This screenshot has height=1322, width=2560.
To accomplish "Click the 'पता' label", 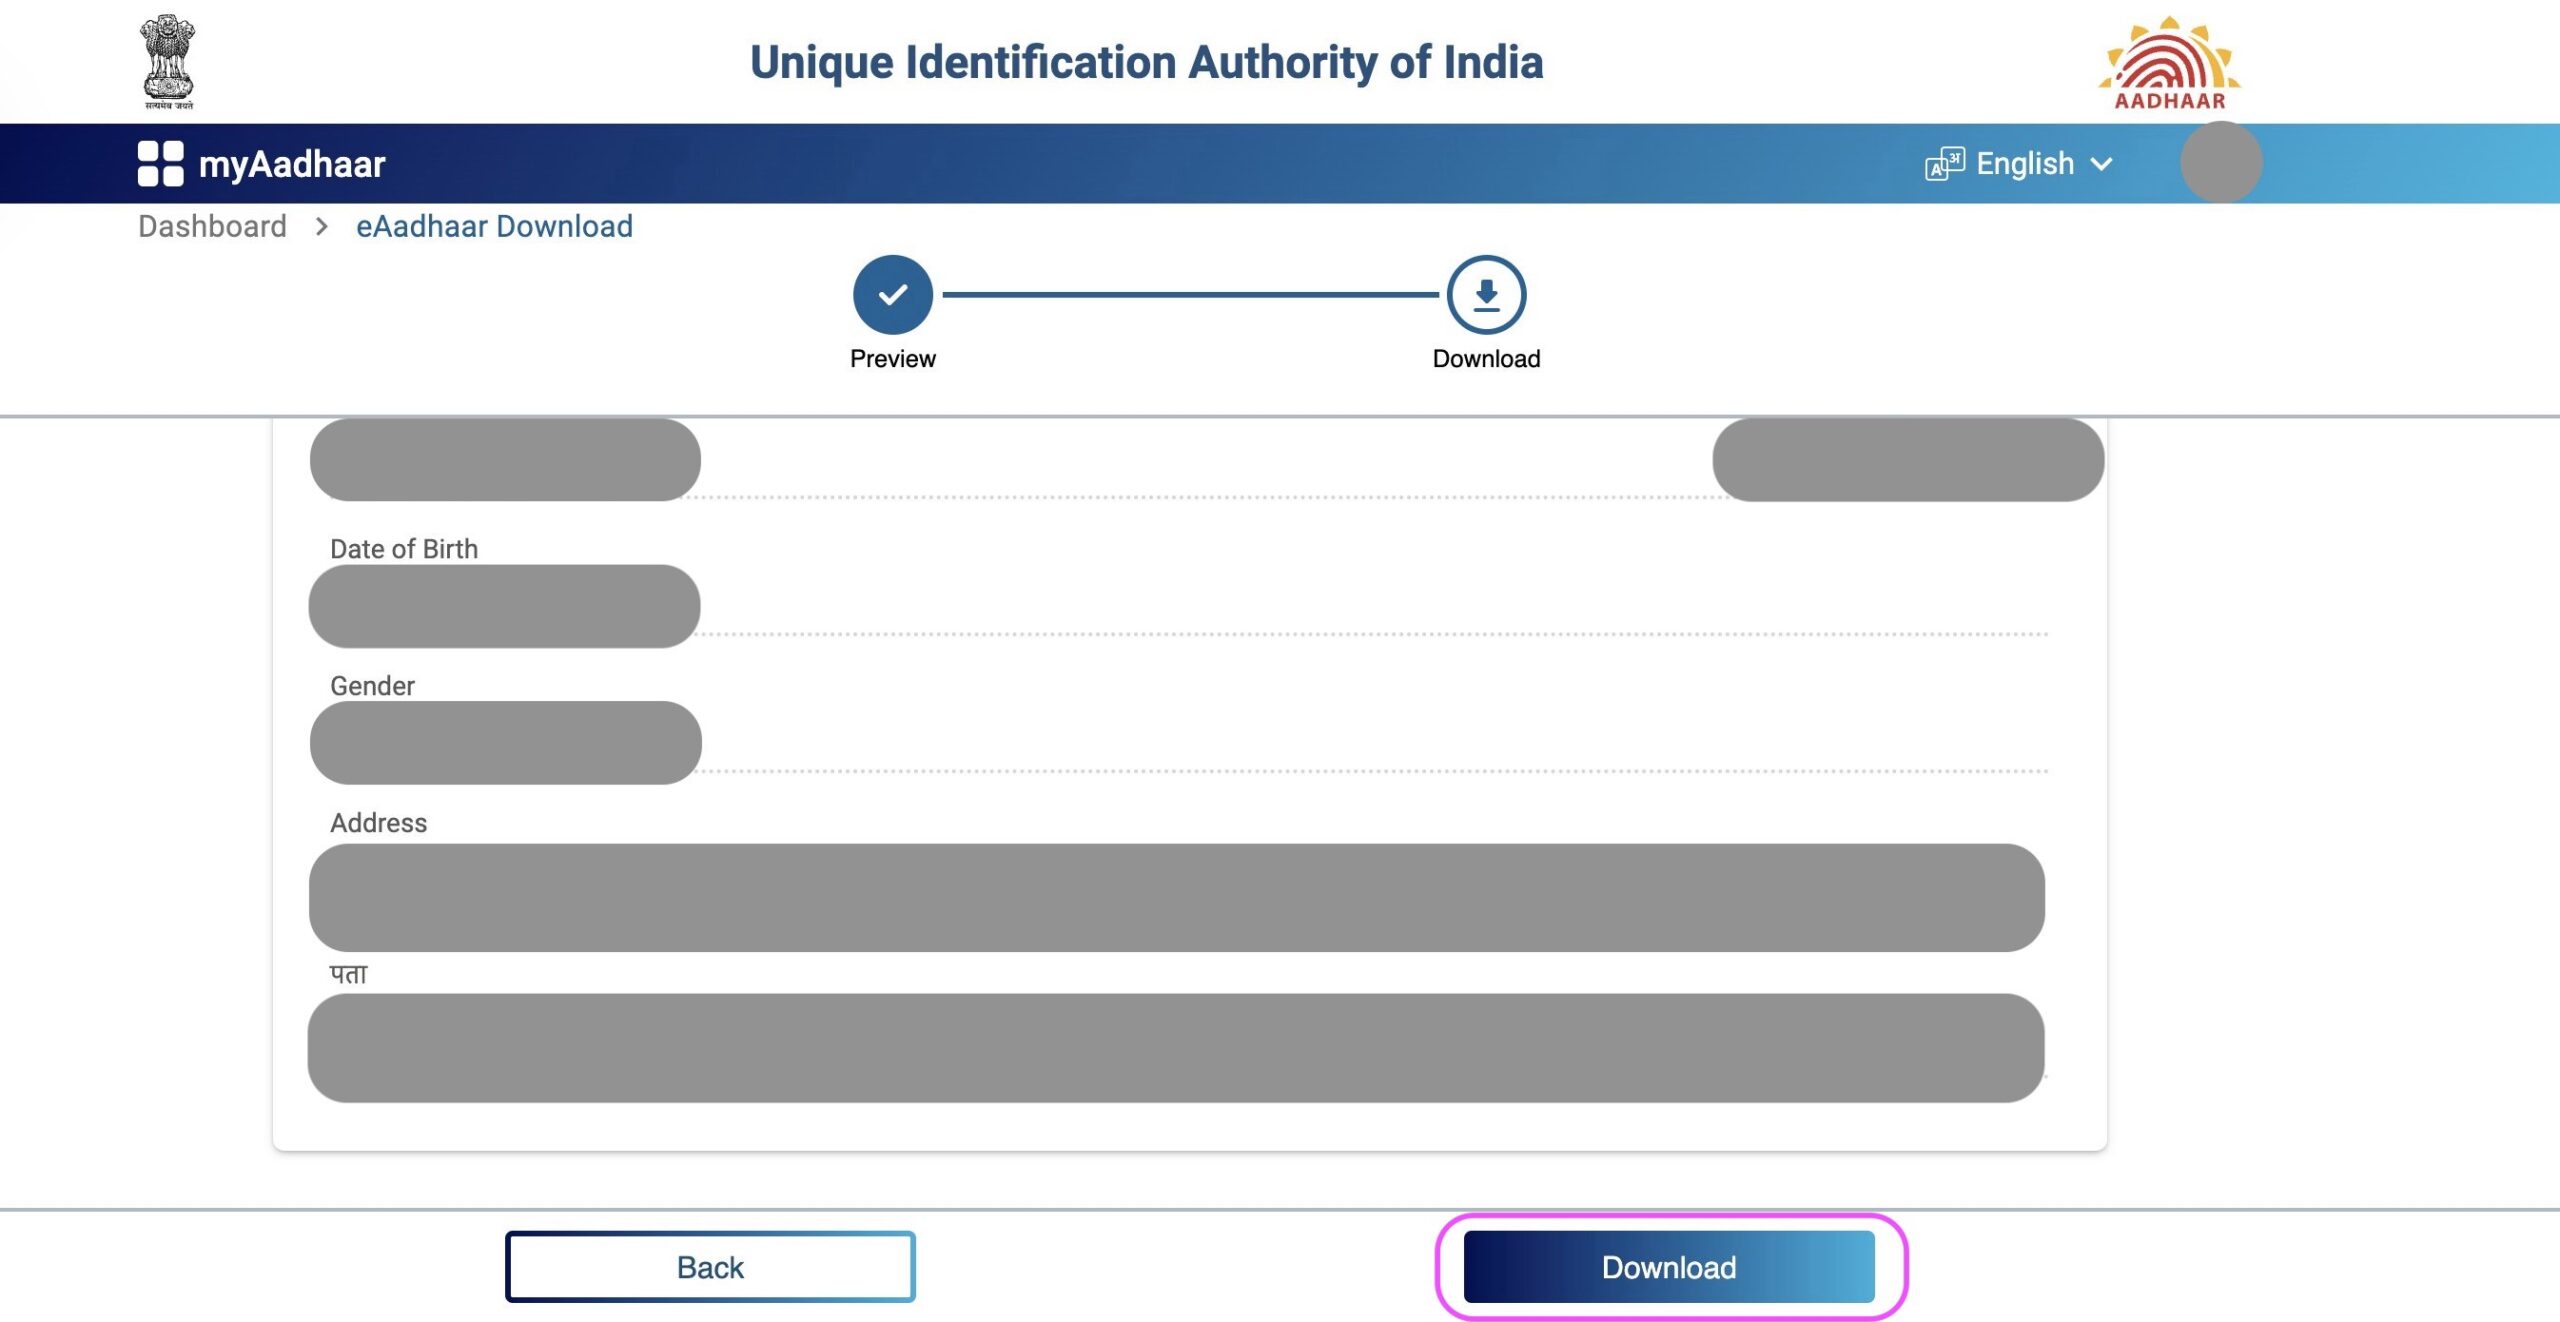I will click(x=349, y=973).
